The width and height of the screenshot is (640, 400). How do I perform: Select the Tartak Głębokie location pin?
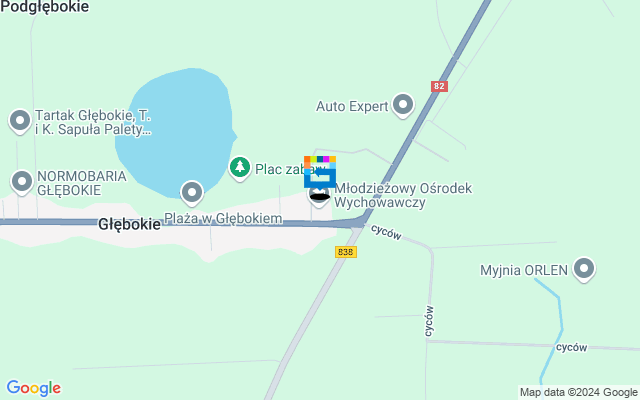pos(20,121)
